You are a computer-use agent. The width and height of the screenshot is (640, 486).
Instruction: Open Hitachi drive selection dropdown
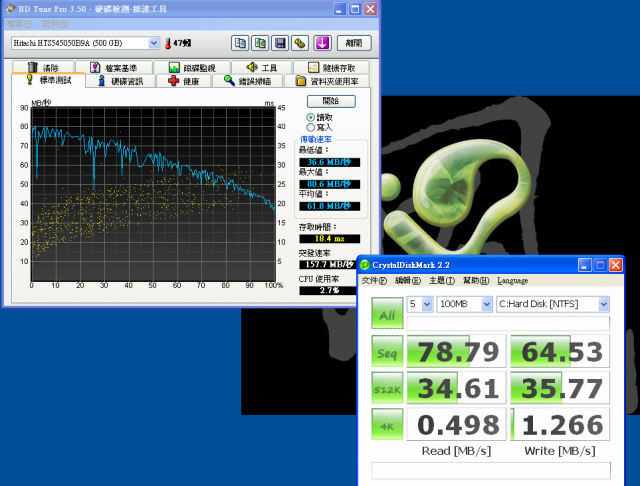[x=154, y=43]
